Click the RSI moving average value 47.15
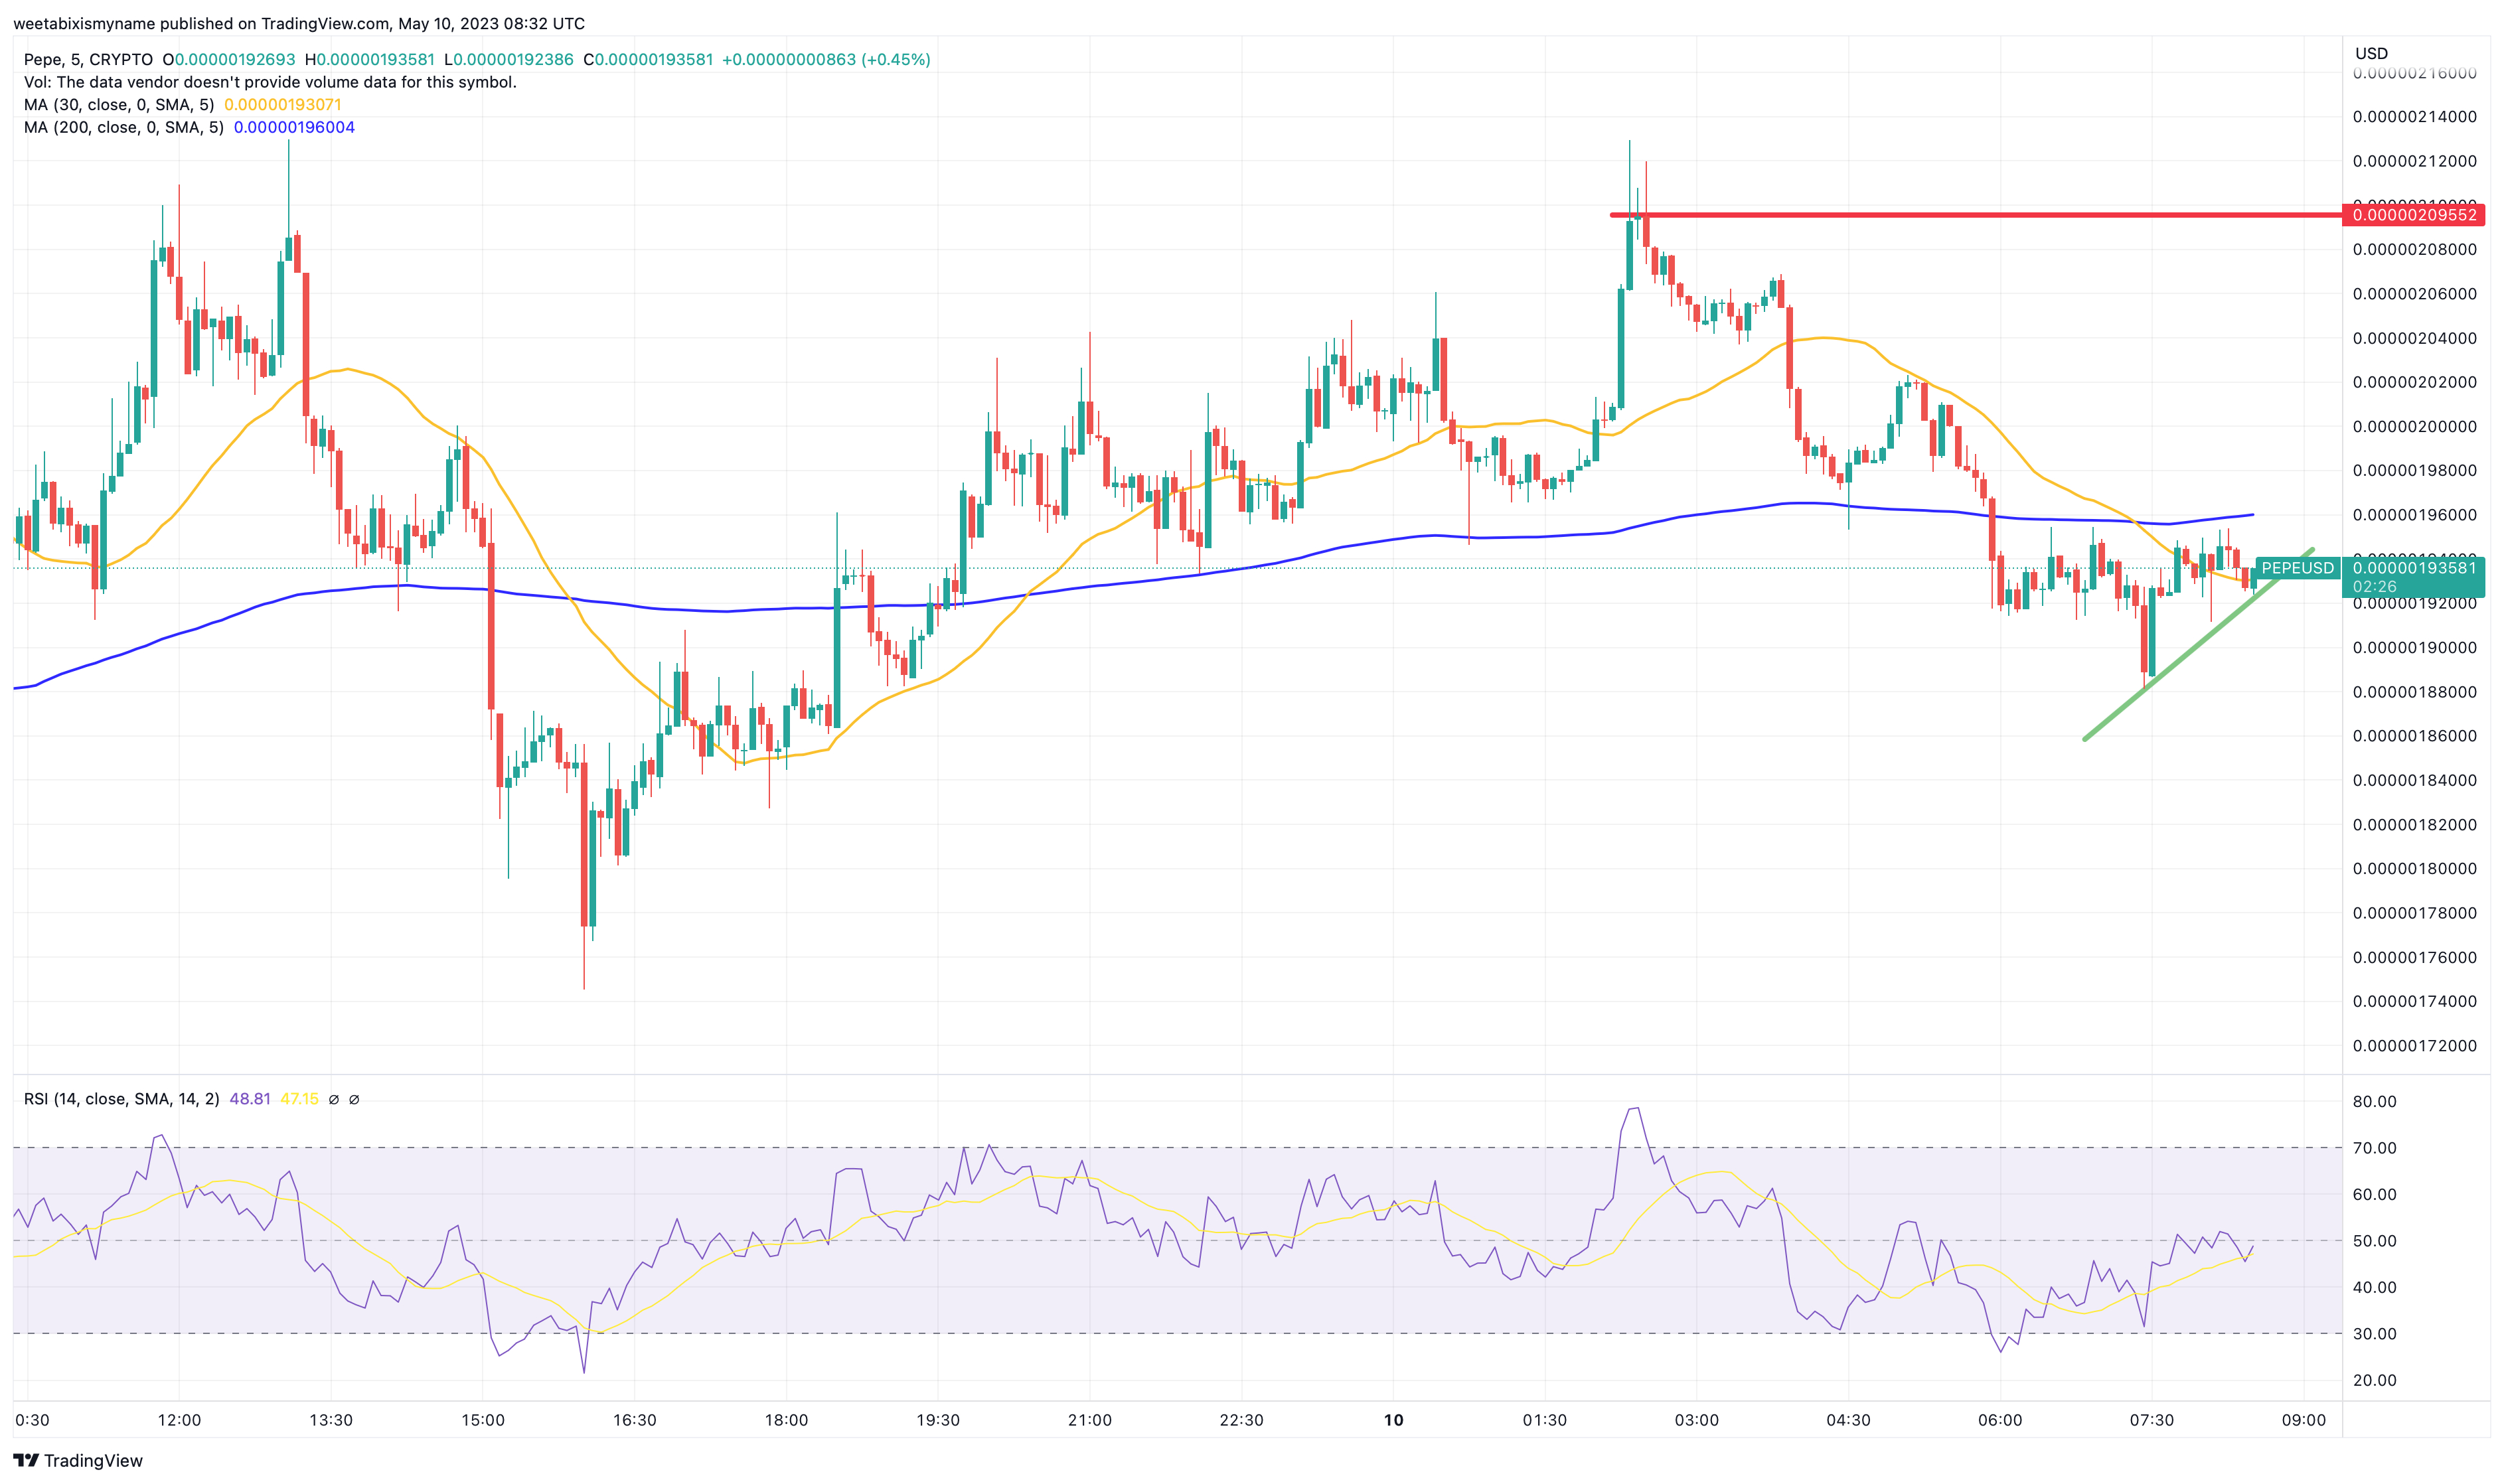2504x1484 pixels. (299, 1099)
